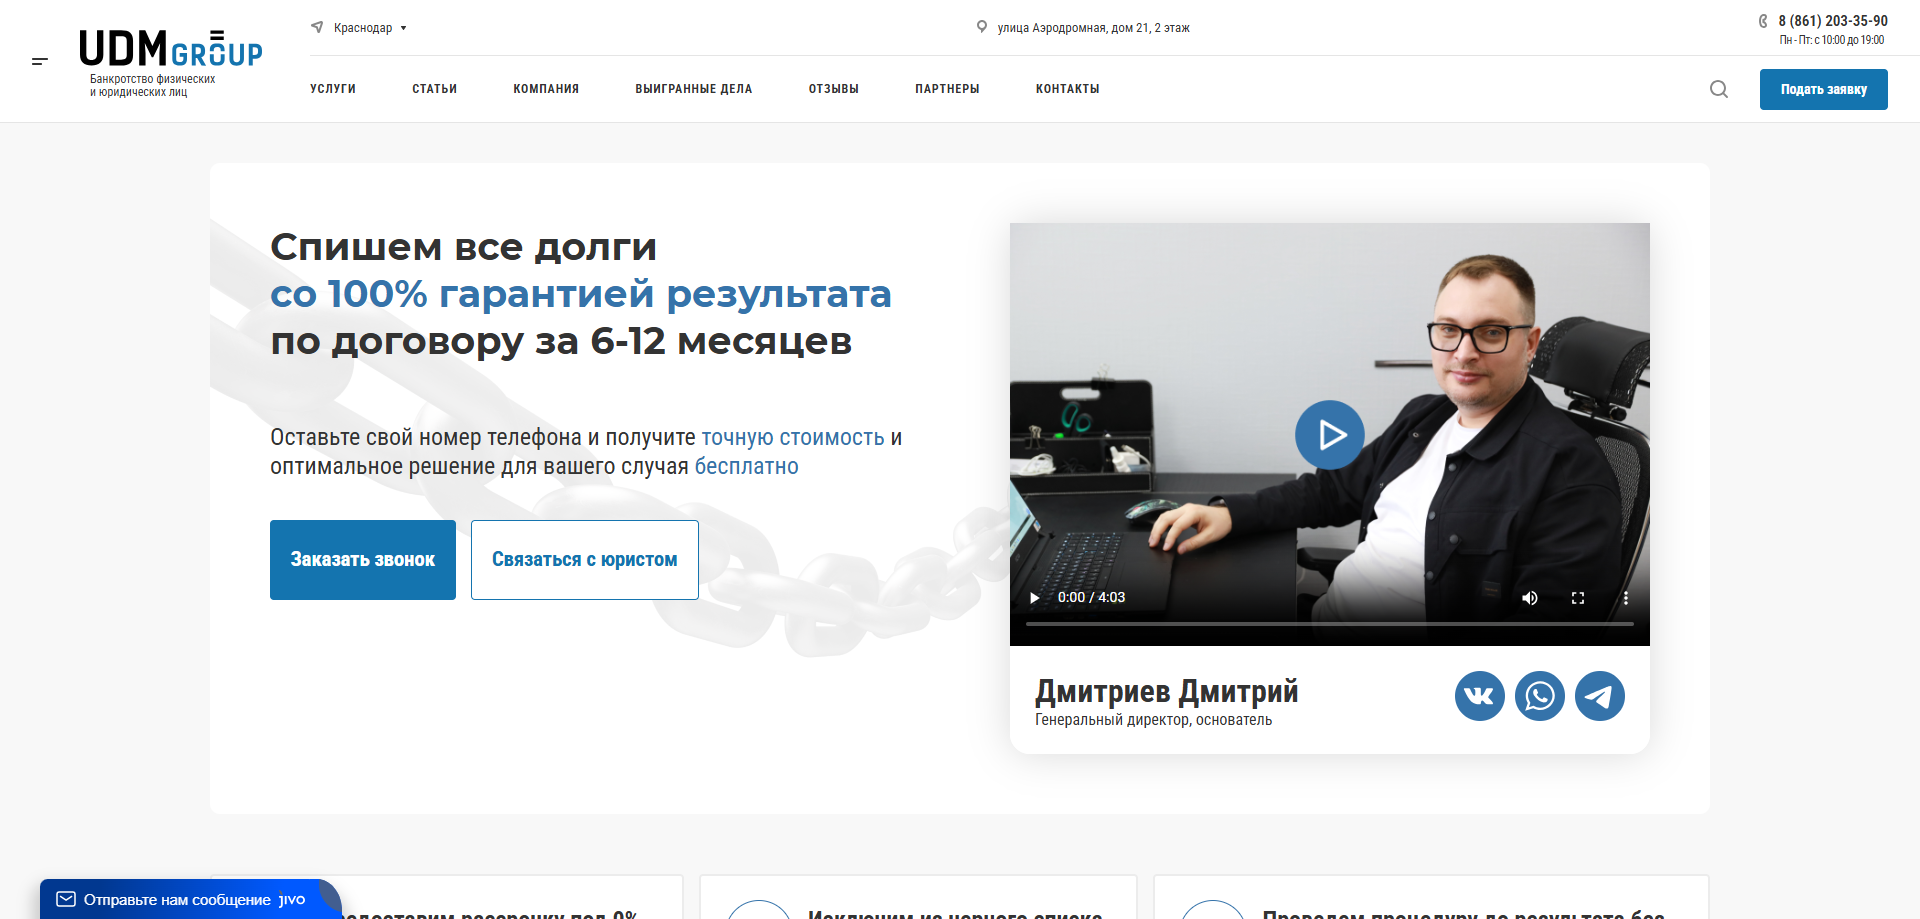The image size is (1920, 919).
Task: Click the Заказать звонок button
Action: pyautogui.click(x=363, y=560)
